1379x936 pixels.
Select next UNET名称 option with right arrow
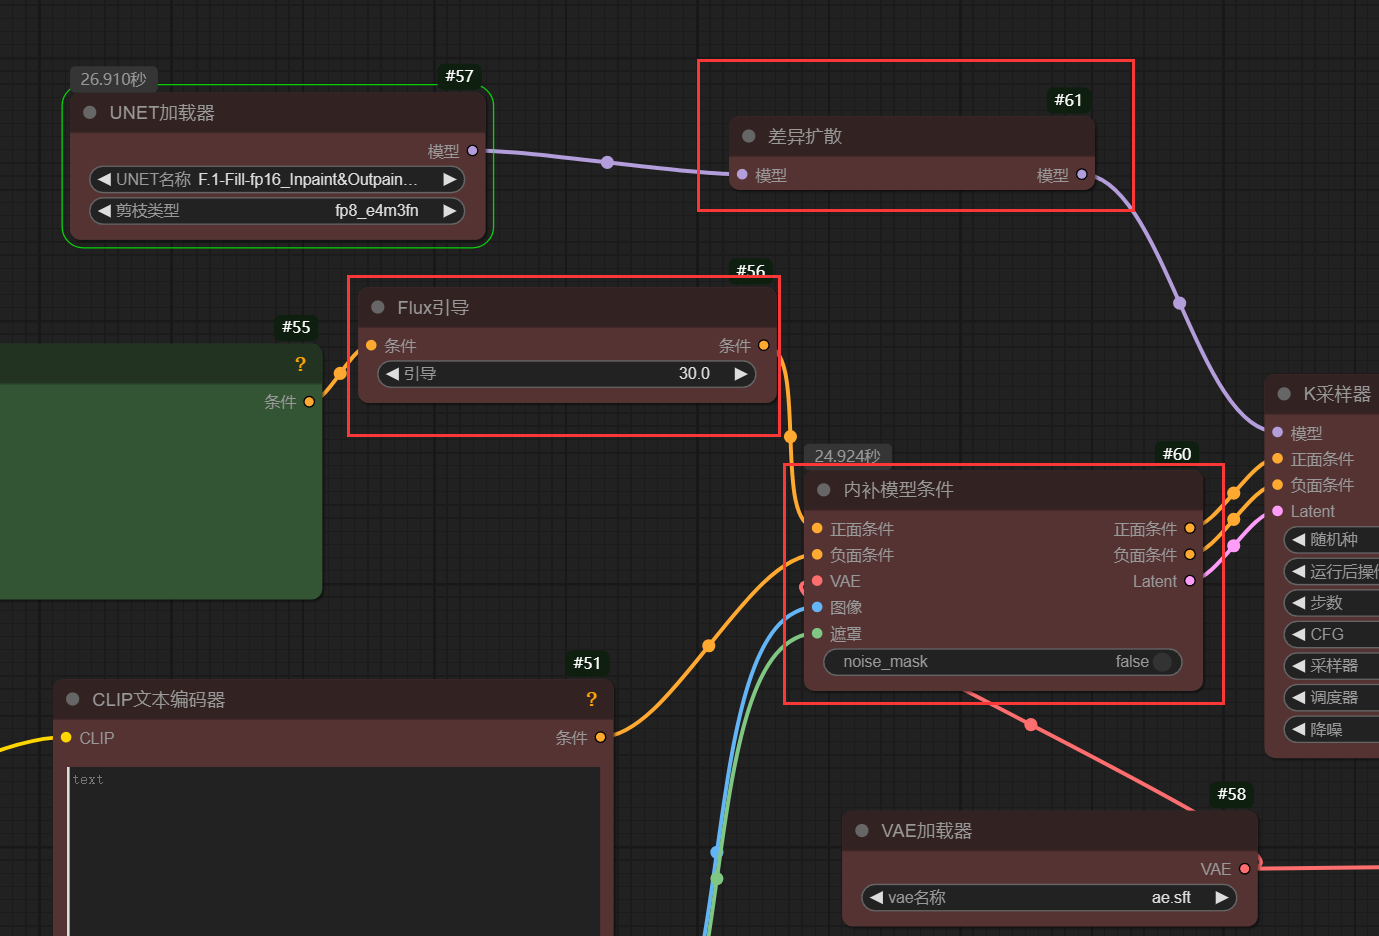point(450,180)
